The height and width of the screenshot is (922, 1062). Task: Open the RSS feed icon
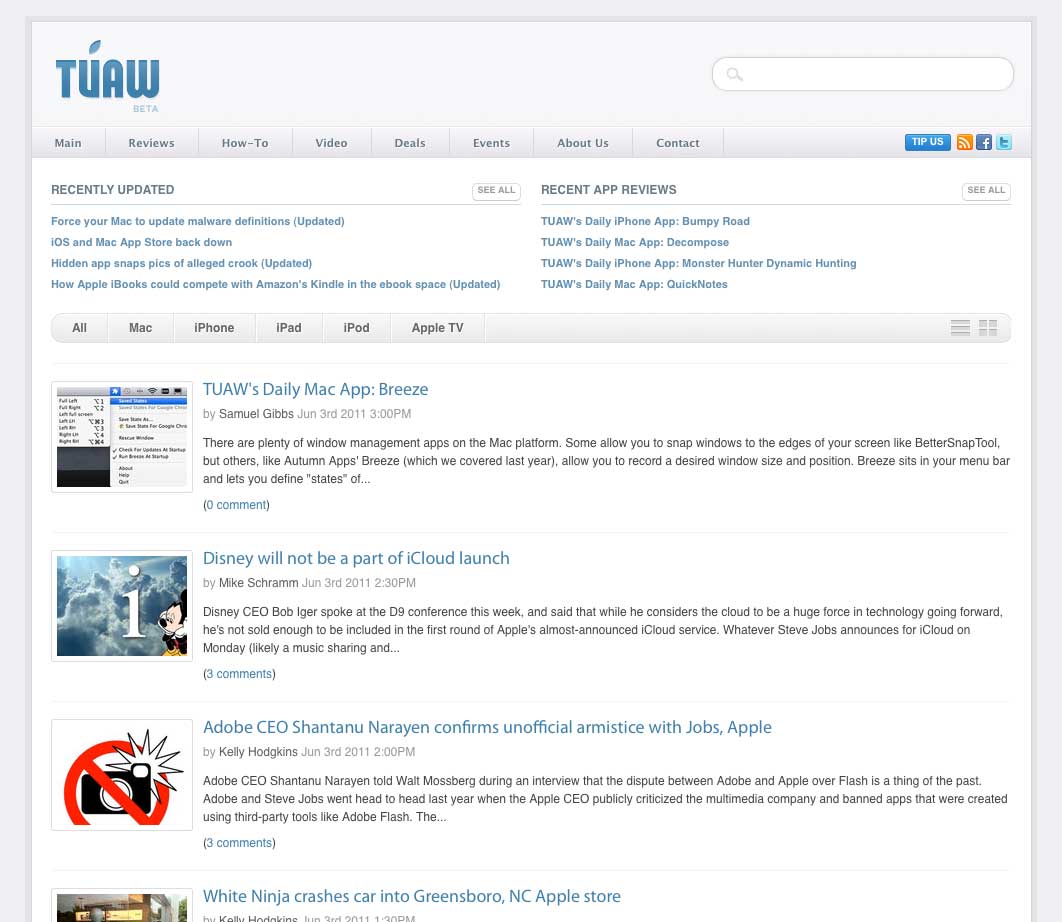pyautogui.click(x=964, y=142)
